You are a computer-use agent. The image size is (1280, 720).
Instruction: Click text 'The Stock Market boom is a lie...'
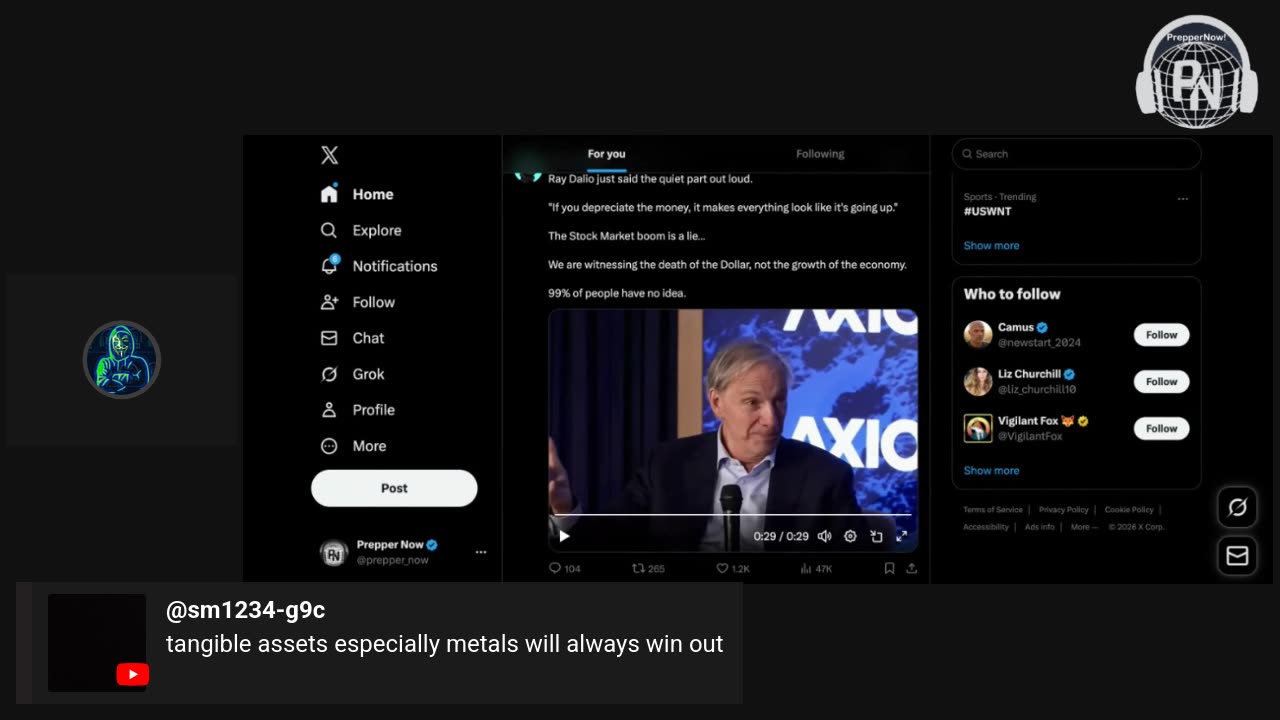pyautogui.click(x=626, y=236)
